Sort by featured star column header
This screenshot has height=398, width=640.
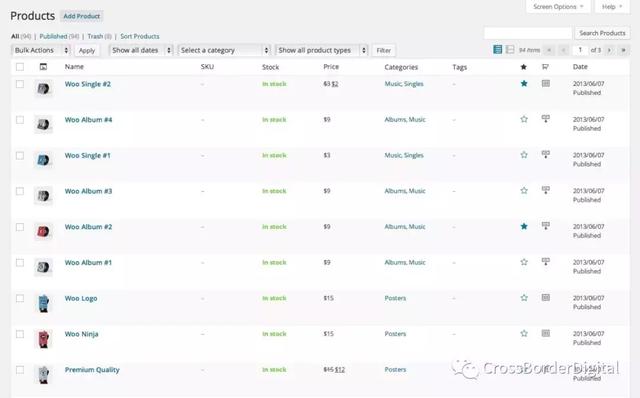click(x=524, y=67)
